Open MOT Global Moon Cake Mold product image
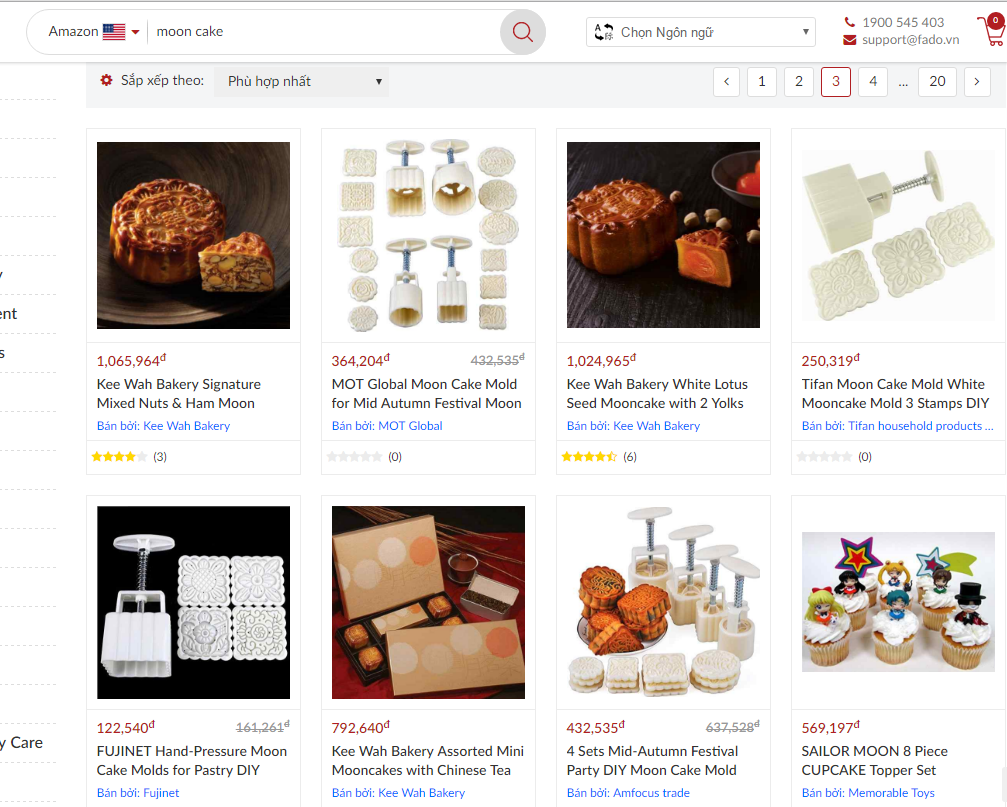The height and width of the screenshot is (807, 1007). pyautogui.click(x=428, y=236)
